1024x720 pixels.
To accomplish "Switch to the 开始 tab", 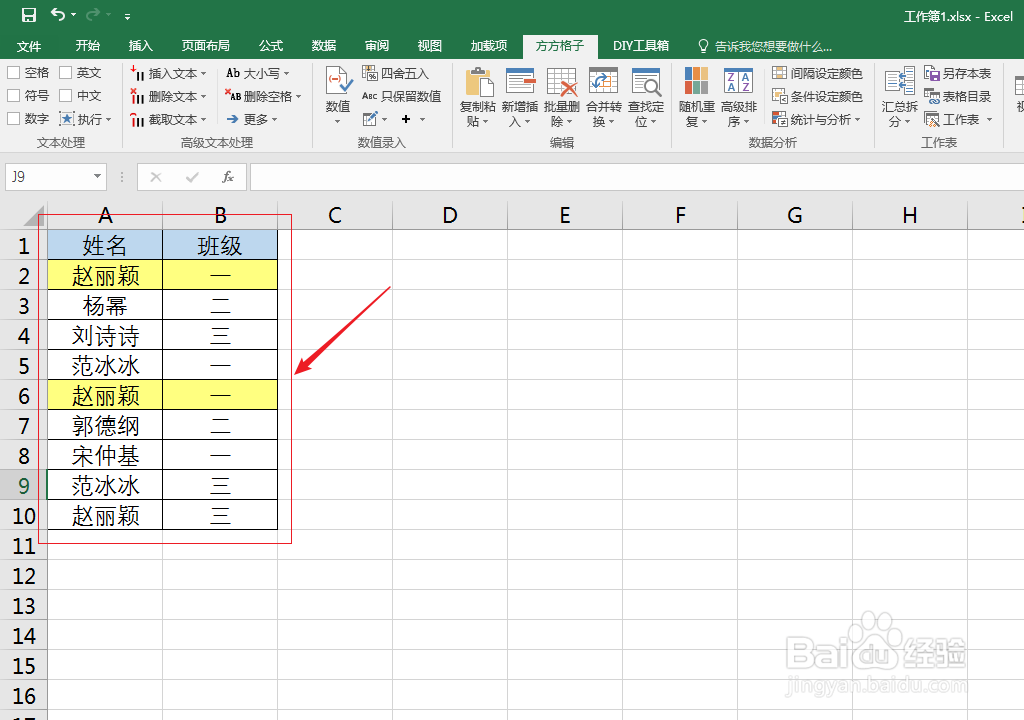I will [x=88, y=46].
